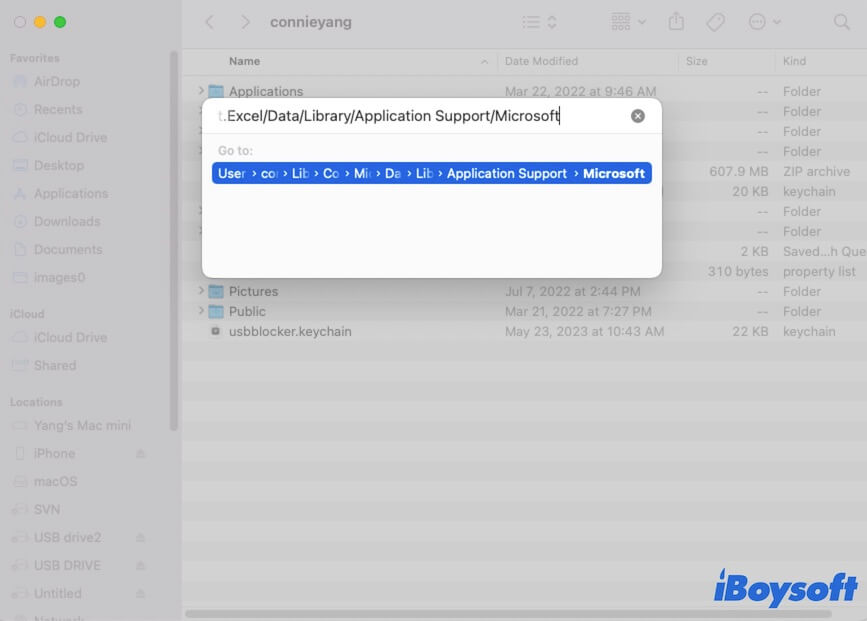Expand the Public folder
This screenshot has width=867, height=621.
click(201, 311)
